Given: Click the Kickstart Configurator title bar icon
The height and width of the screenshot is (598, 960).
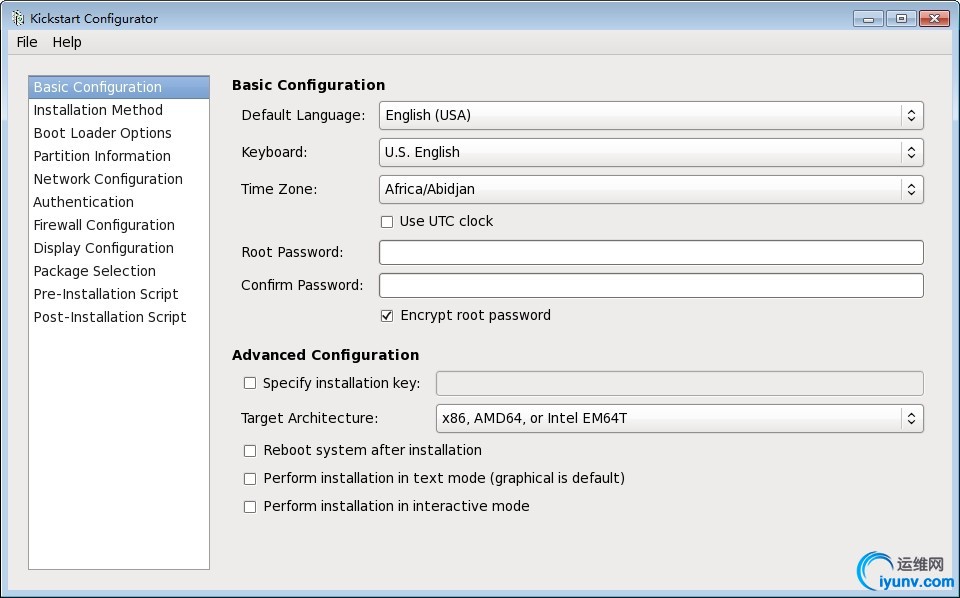Looking at the screenshot, I should click(x=17, y=18).
